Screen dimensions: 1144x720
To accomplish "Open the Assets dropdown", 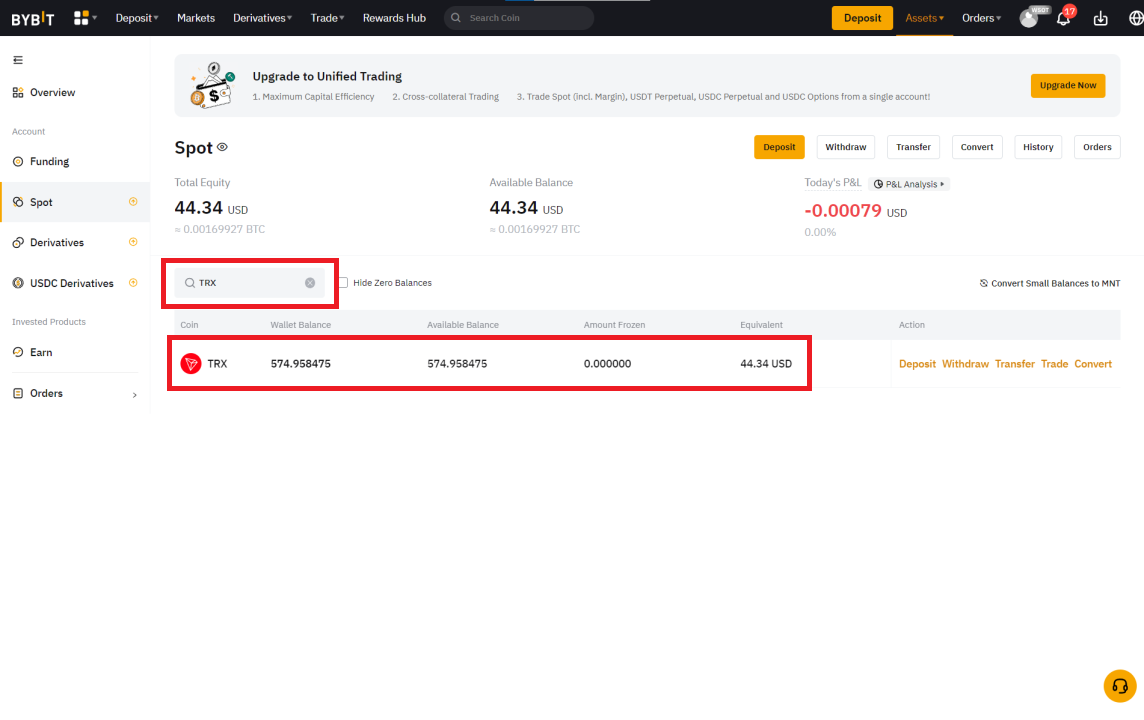I will point(924,18).
